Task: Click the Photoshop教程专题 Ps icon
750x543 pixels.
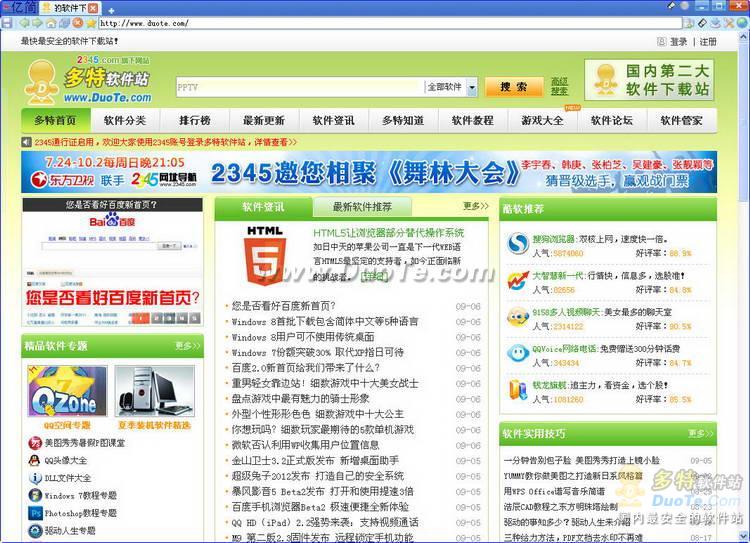Action: pos(35,513)
